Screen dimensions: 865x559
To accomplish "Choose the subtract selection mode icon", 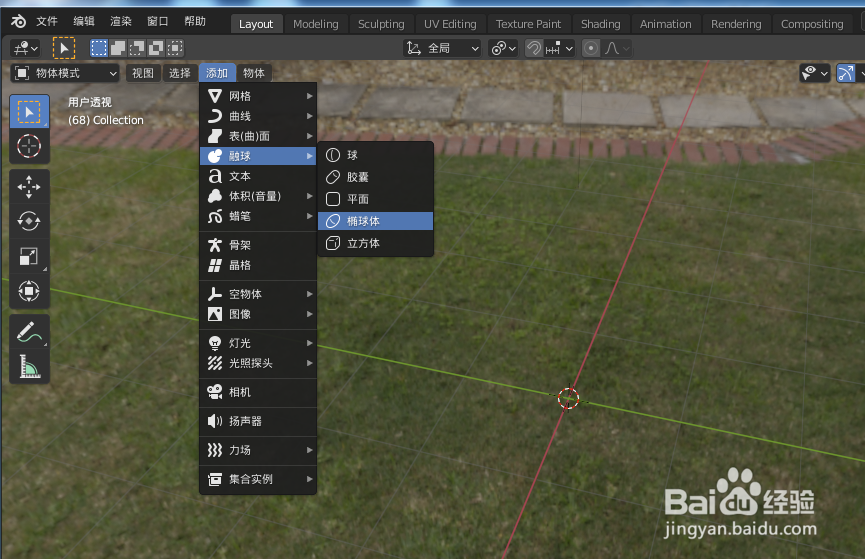I will 137,49.
